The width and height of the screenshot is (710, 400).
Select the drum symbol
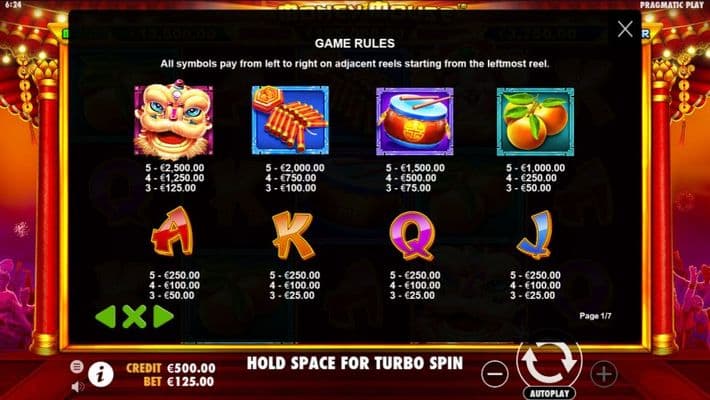click(x=415, y=121)
